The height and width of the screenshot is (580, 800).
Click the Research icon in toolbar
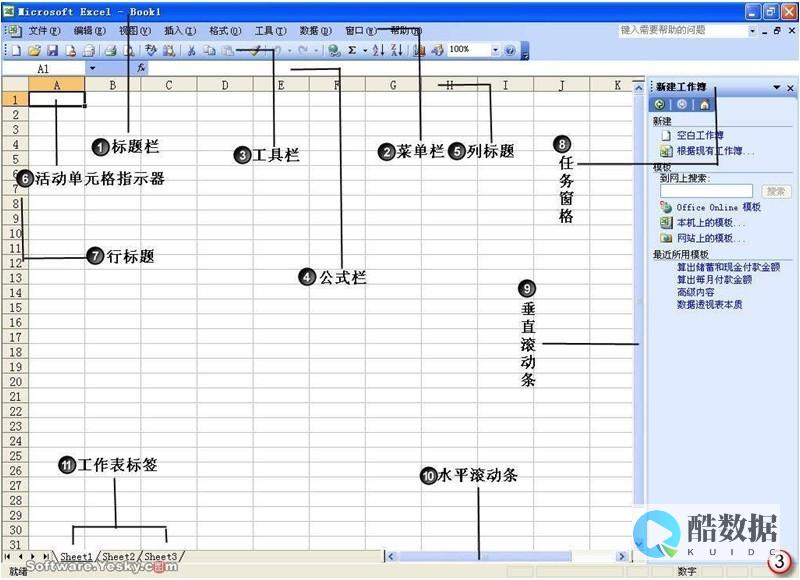169,50
